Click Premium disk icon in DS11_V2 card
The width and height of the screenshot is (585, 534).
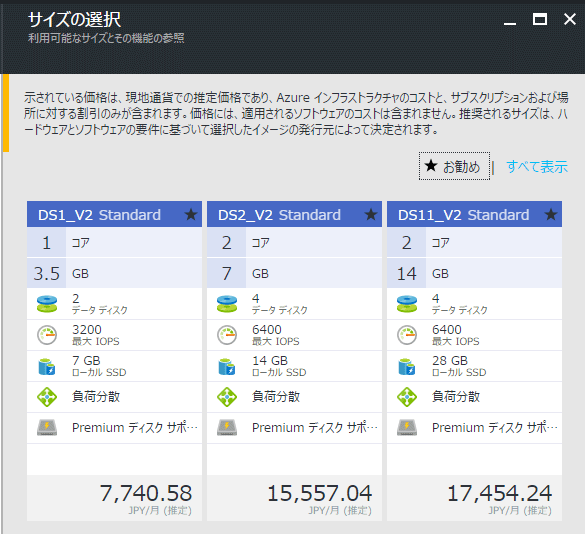(407, 428)
